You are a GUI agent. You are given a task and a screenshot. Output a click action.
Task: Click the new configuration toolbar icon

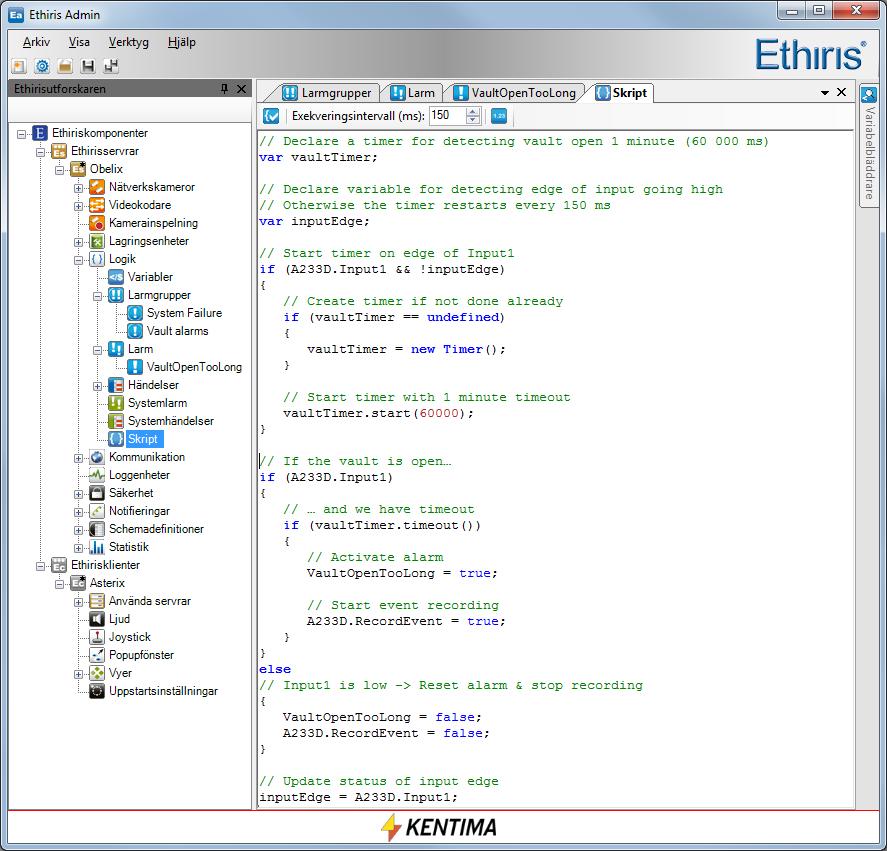coord(19,66)
